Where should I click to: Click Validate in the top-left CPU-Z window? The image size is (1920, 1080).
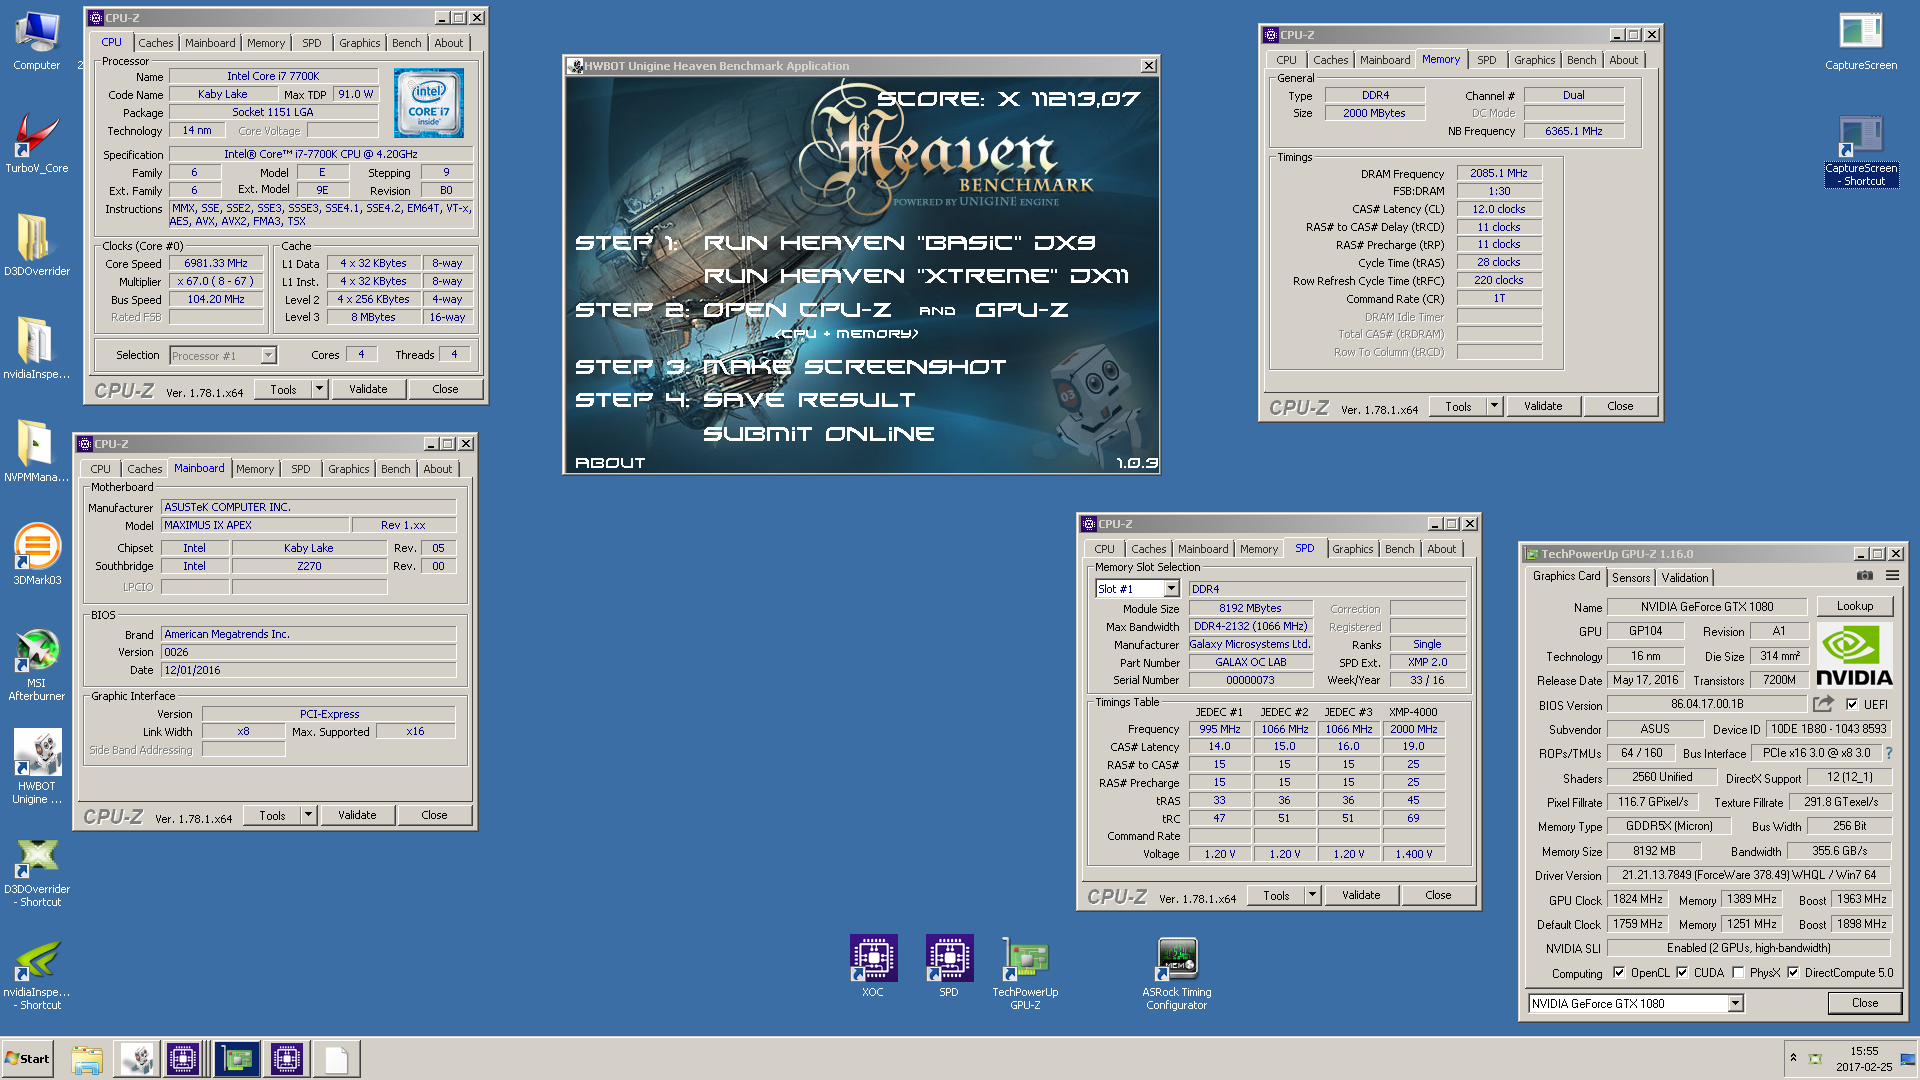(x=368, y=389)
